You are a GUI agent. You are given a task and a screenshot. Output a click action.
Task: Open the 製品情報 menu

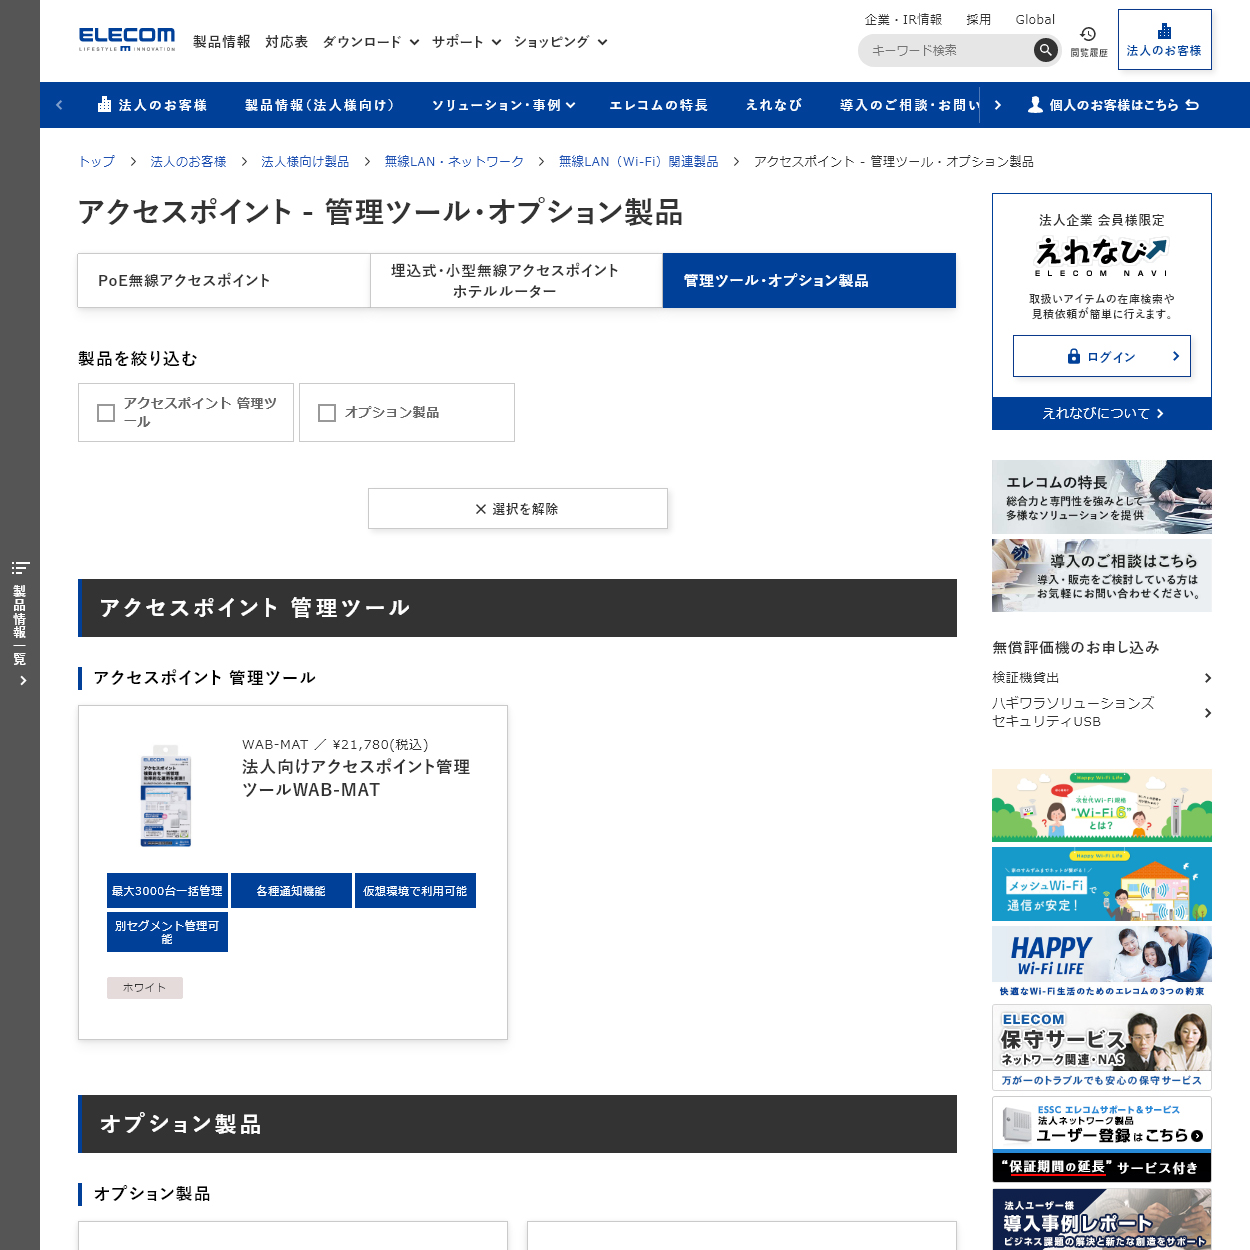(x=222, y=42)
